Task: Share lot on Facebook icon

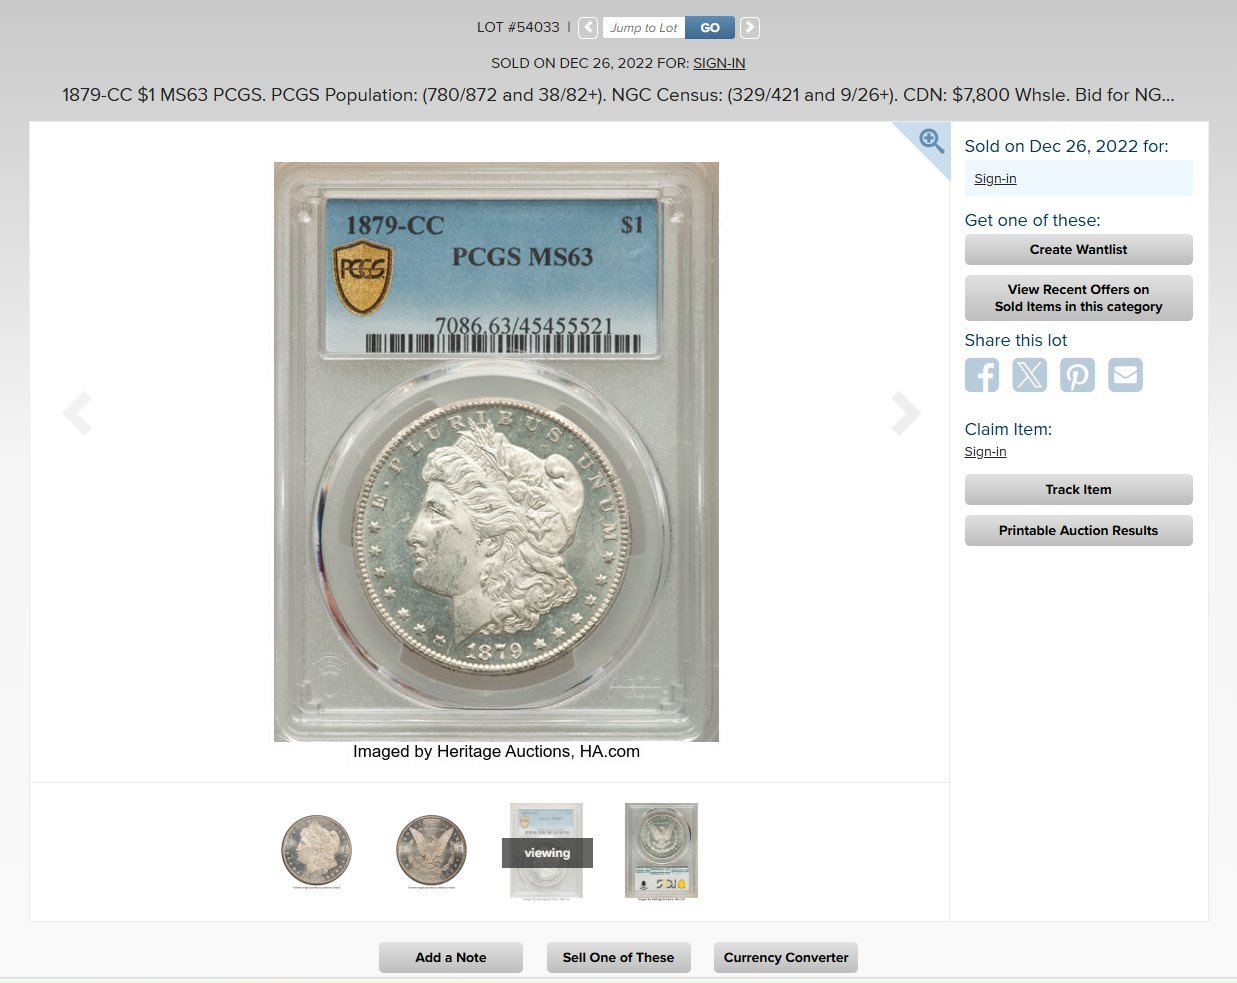Action: point(982,375)
